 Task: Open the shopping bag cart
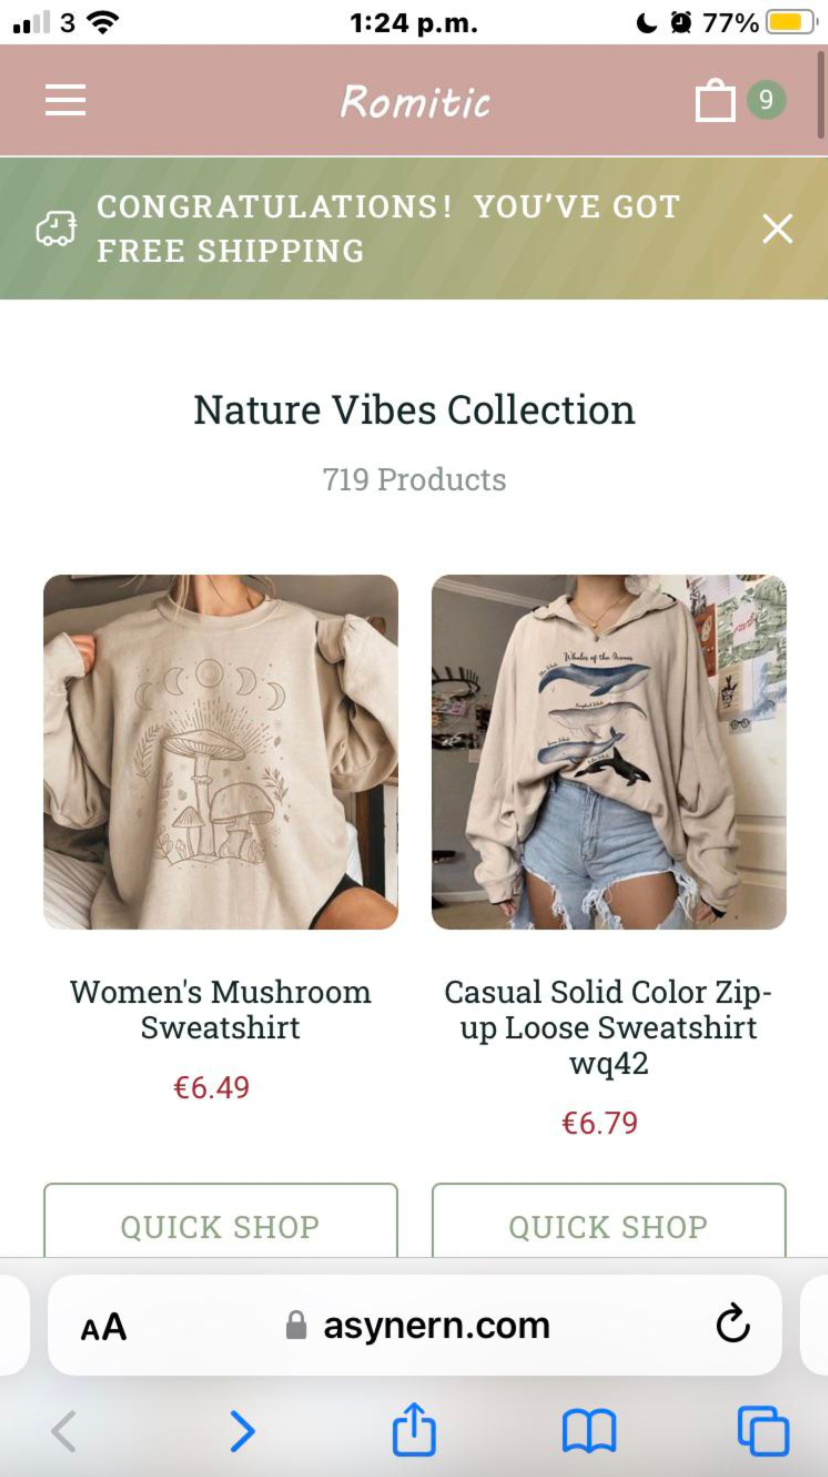coord(715,101)
